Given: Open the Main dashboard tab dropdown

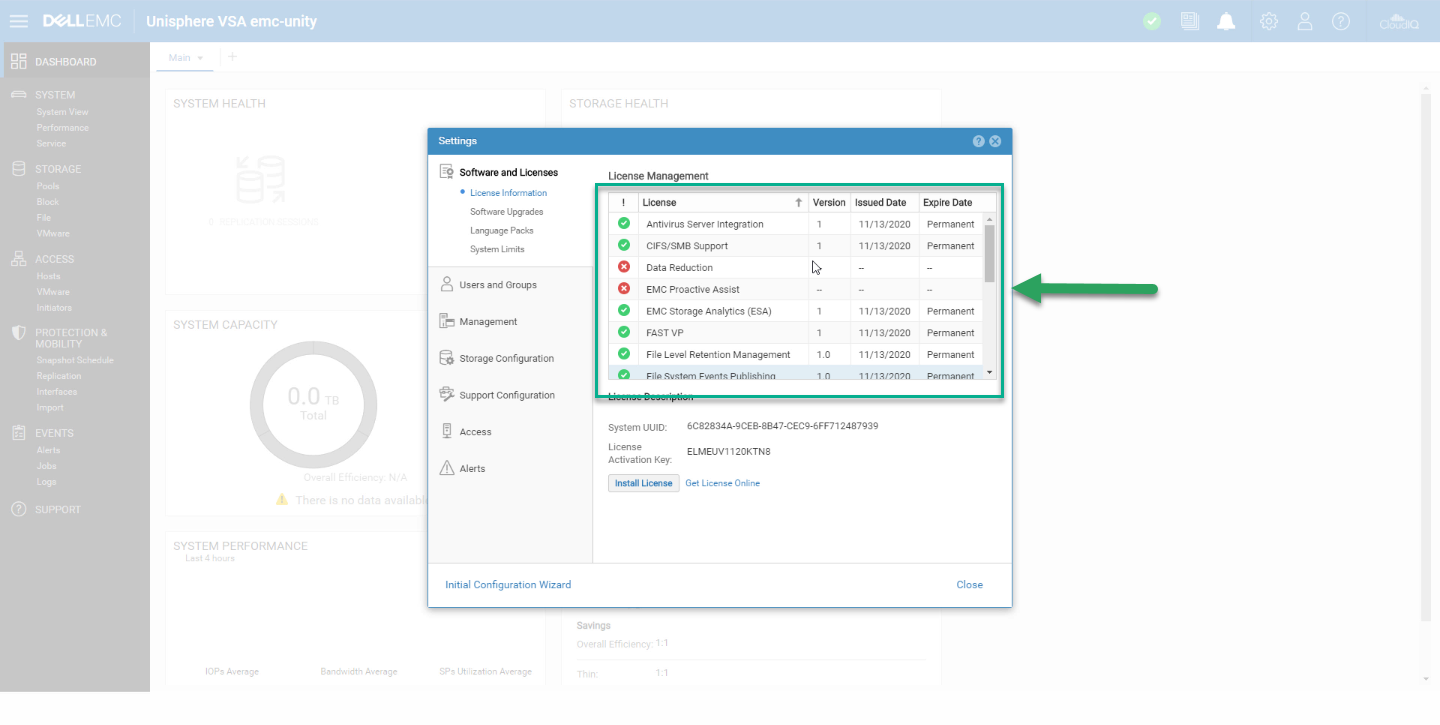Looking at the screenshot, I should [200, 58].
